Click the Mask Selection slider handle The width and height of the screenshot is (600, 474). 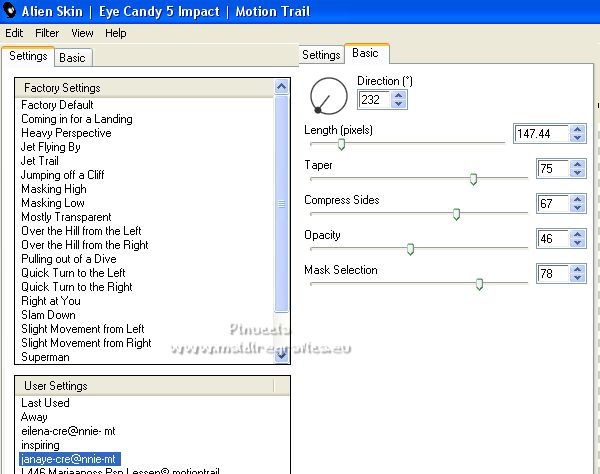click(x=479, y=284)
